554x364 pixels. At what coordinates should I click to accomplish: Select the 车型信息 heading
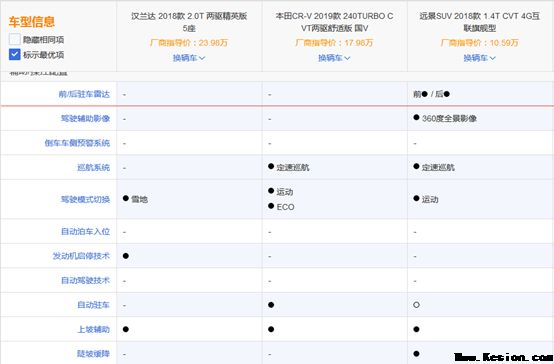[x=32, y=22]
